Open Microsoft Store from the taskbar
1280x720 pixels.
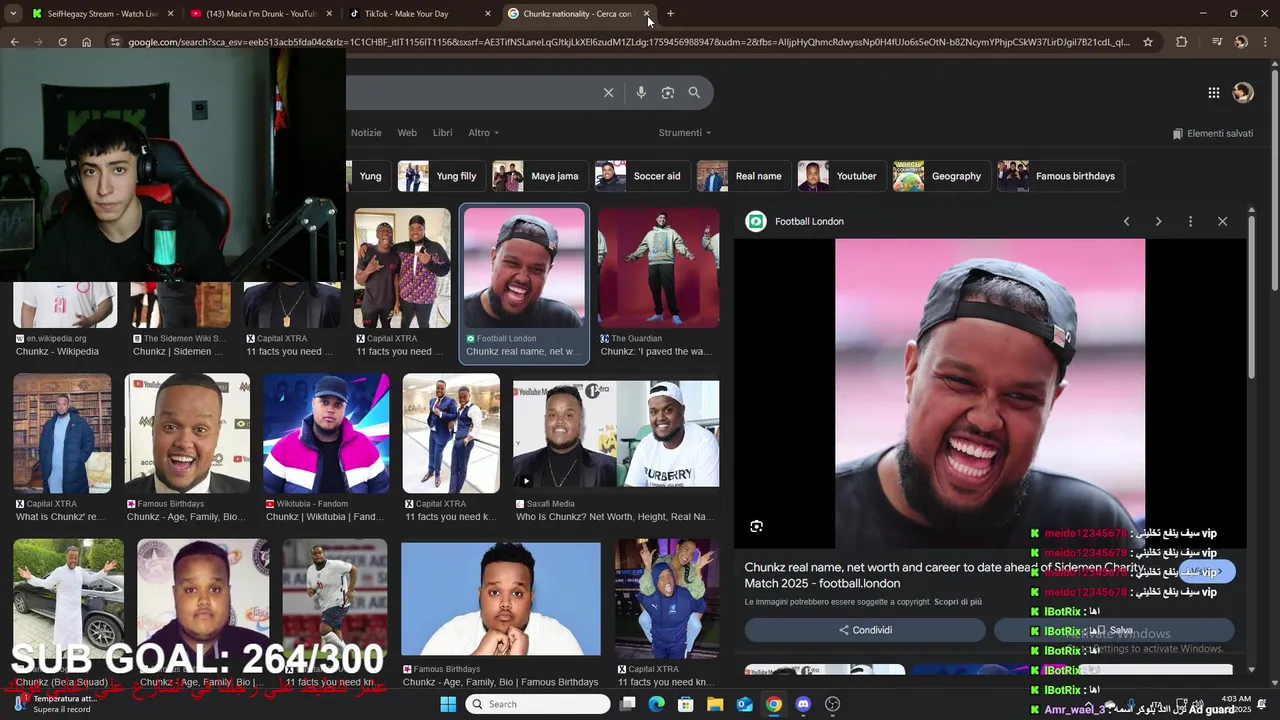686,704
